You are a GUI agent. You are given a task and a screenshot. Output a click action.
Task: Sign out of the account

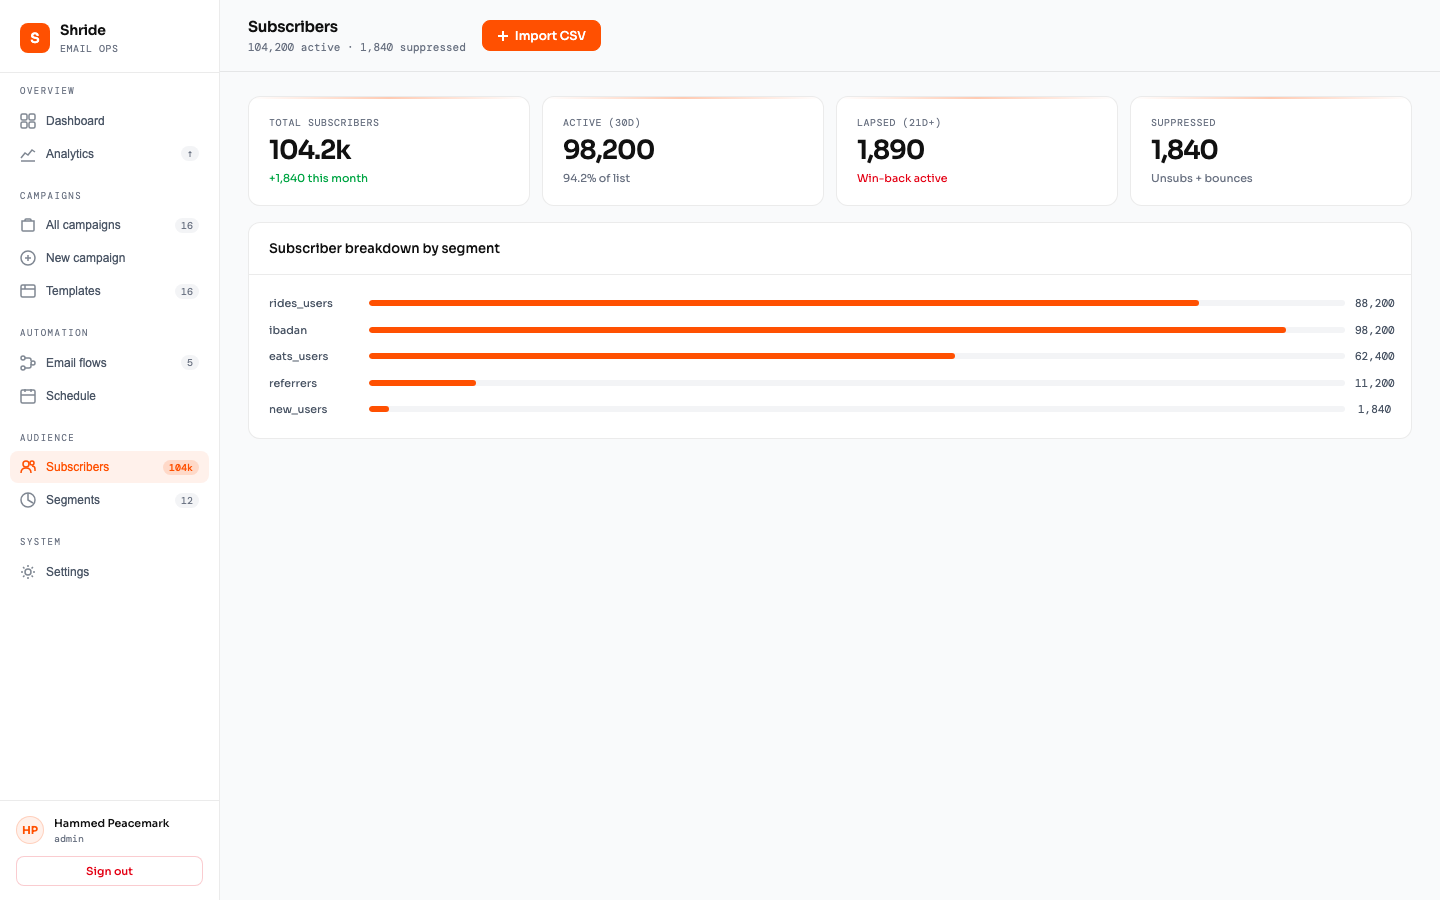click(109, 871)
